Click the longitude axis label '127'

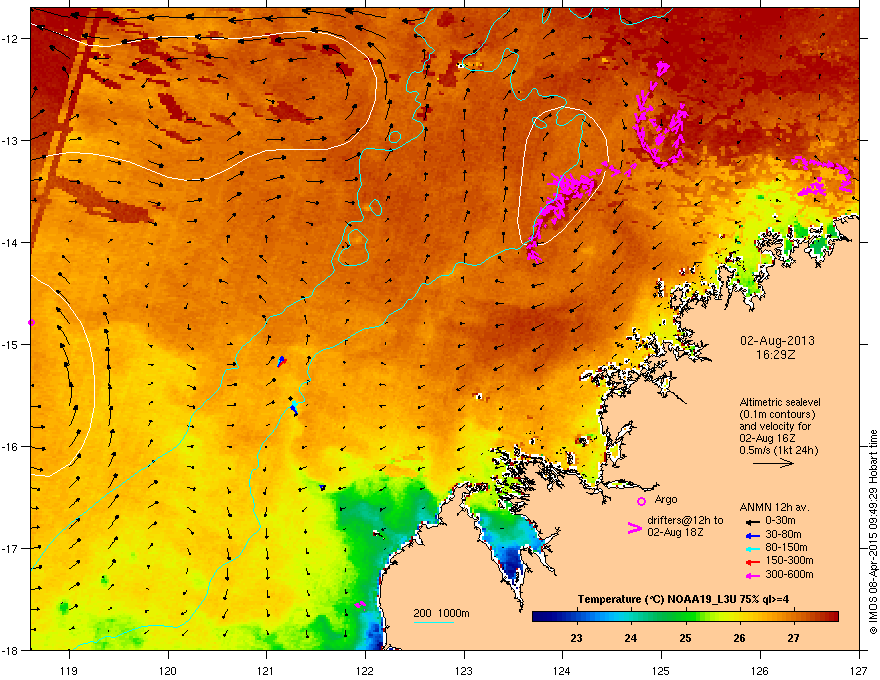pyautogui.click(x=858, y=670)
